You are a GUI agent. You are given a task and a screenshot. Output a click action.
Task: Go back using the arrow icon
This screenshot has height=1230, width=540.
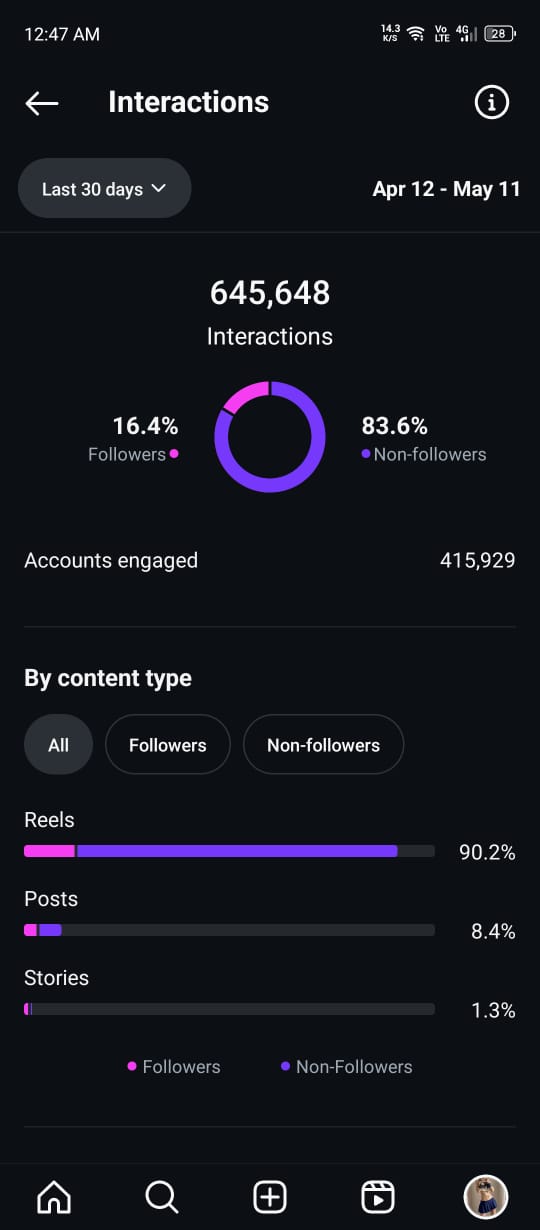[x=42, y=103]
